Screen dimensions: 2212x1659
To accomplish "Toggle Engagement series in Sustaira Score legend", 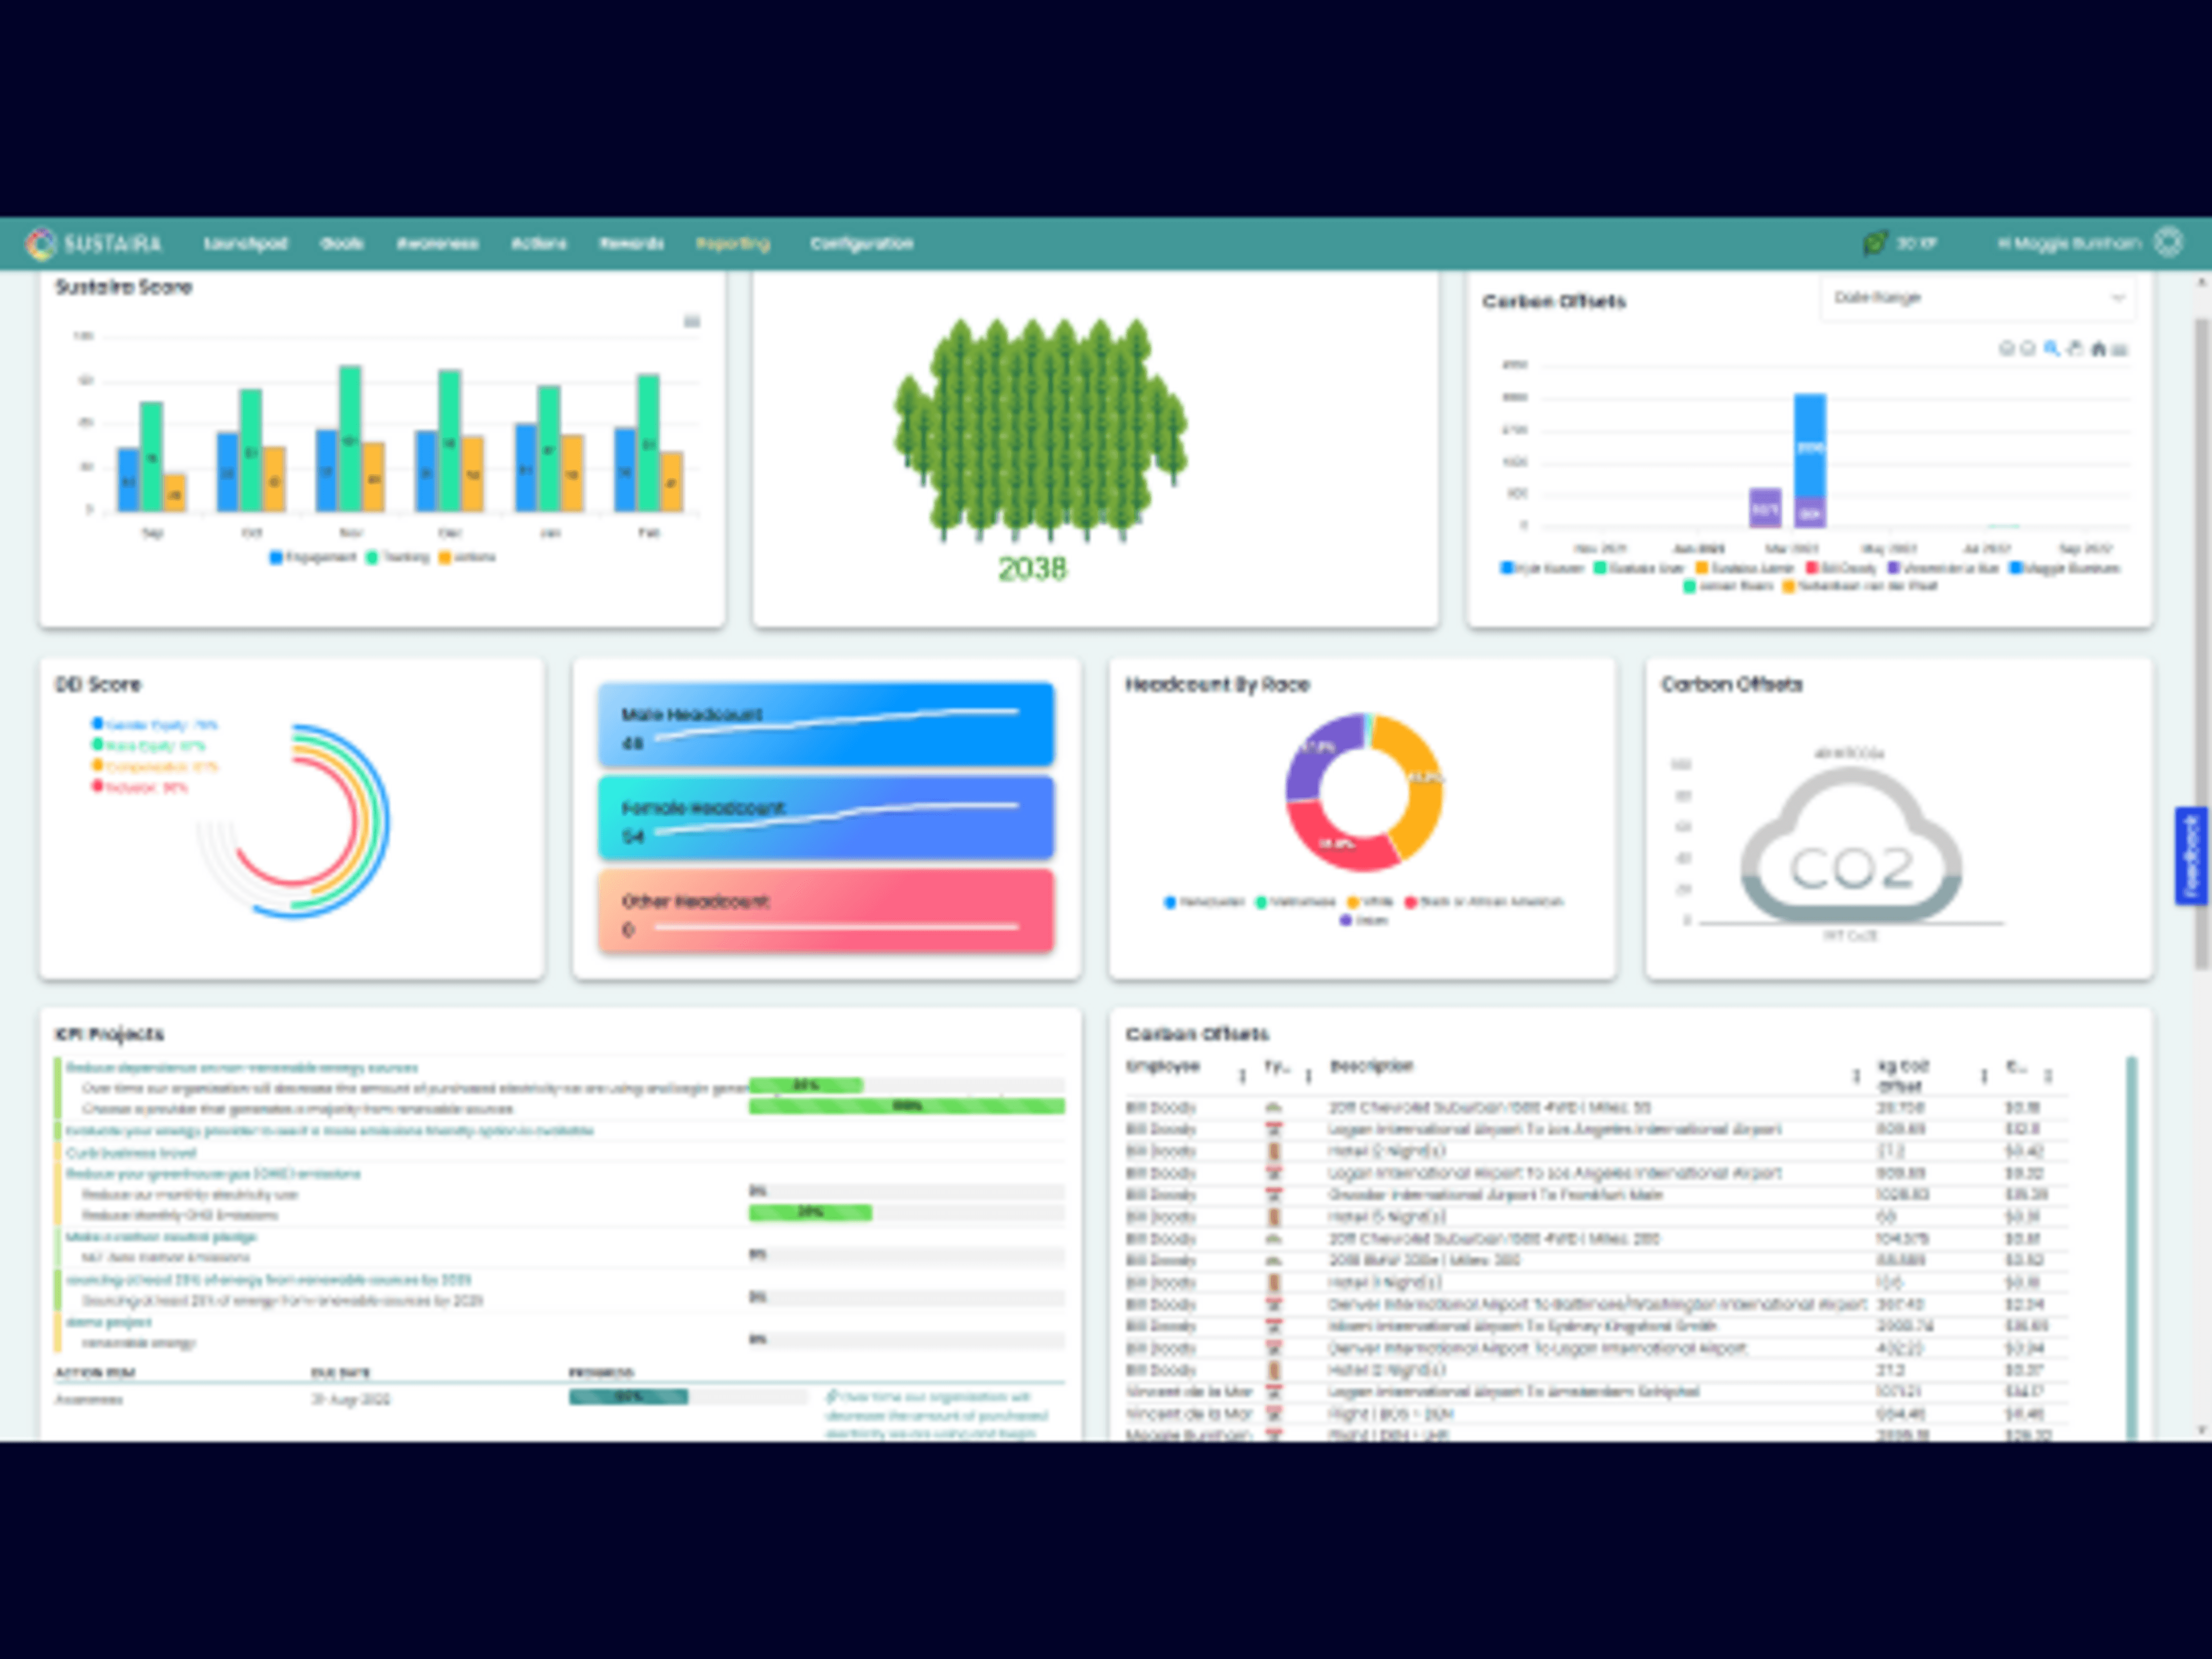I will [x=313, y=557].
